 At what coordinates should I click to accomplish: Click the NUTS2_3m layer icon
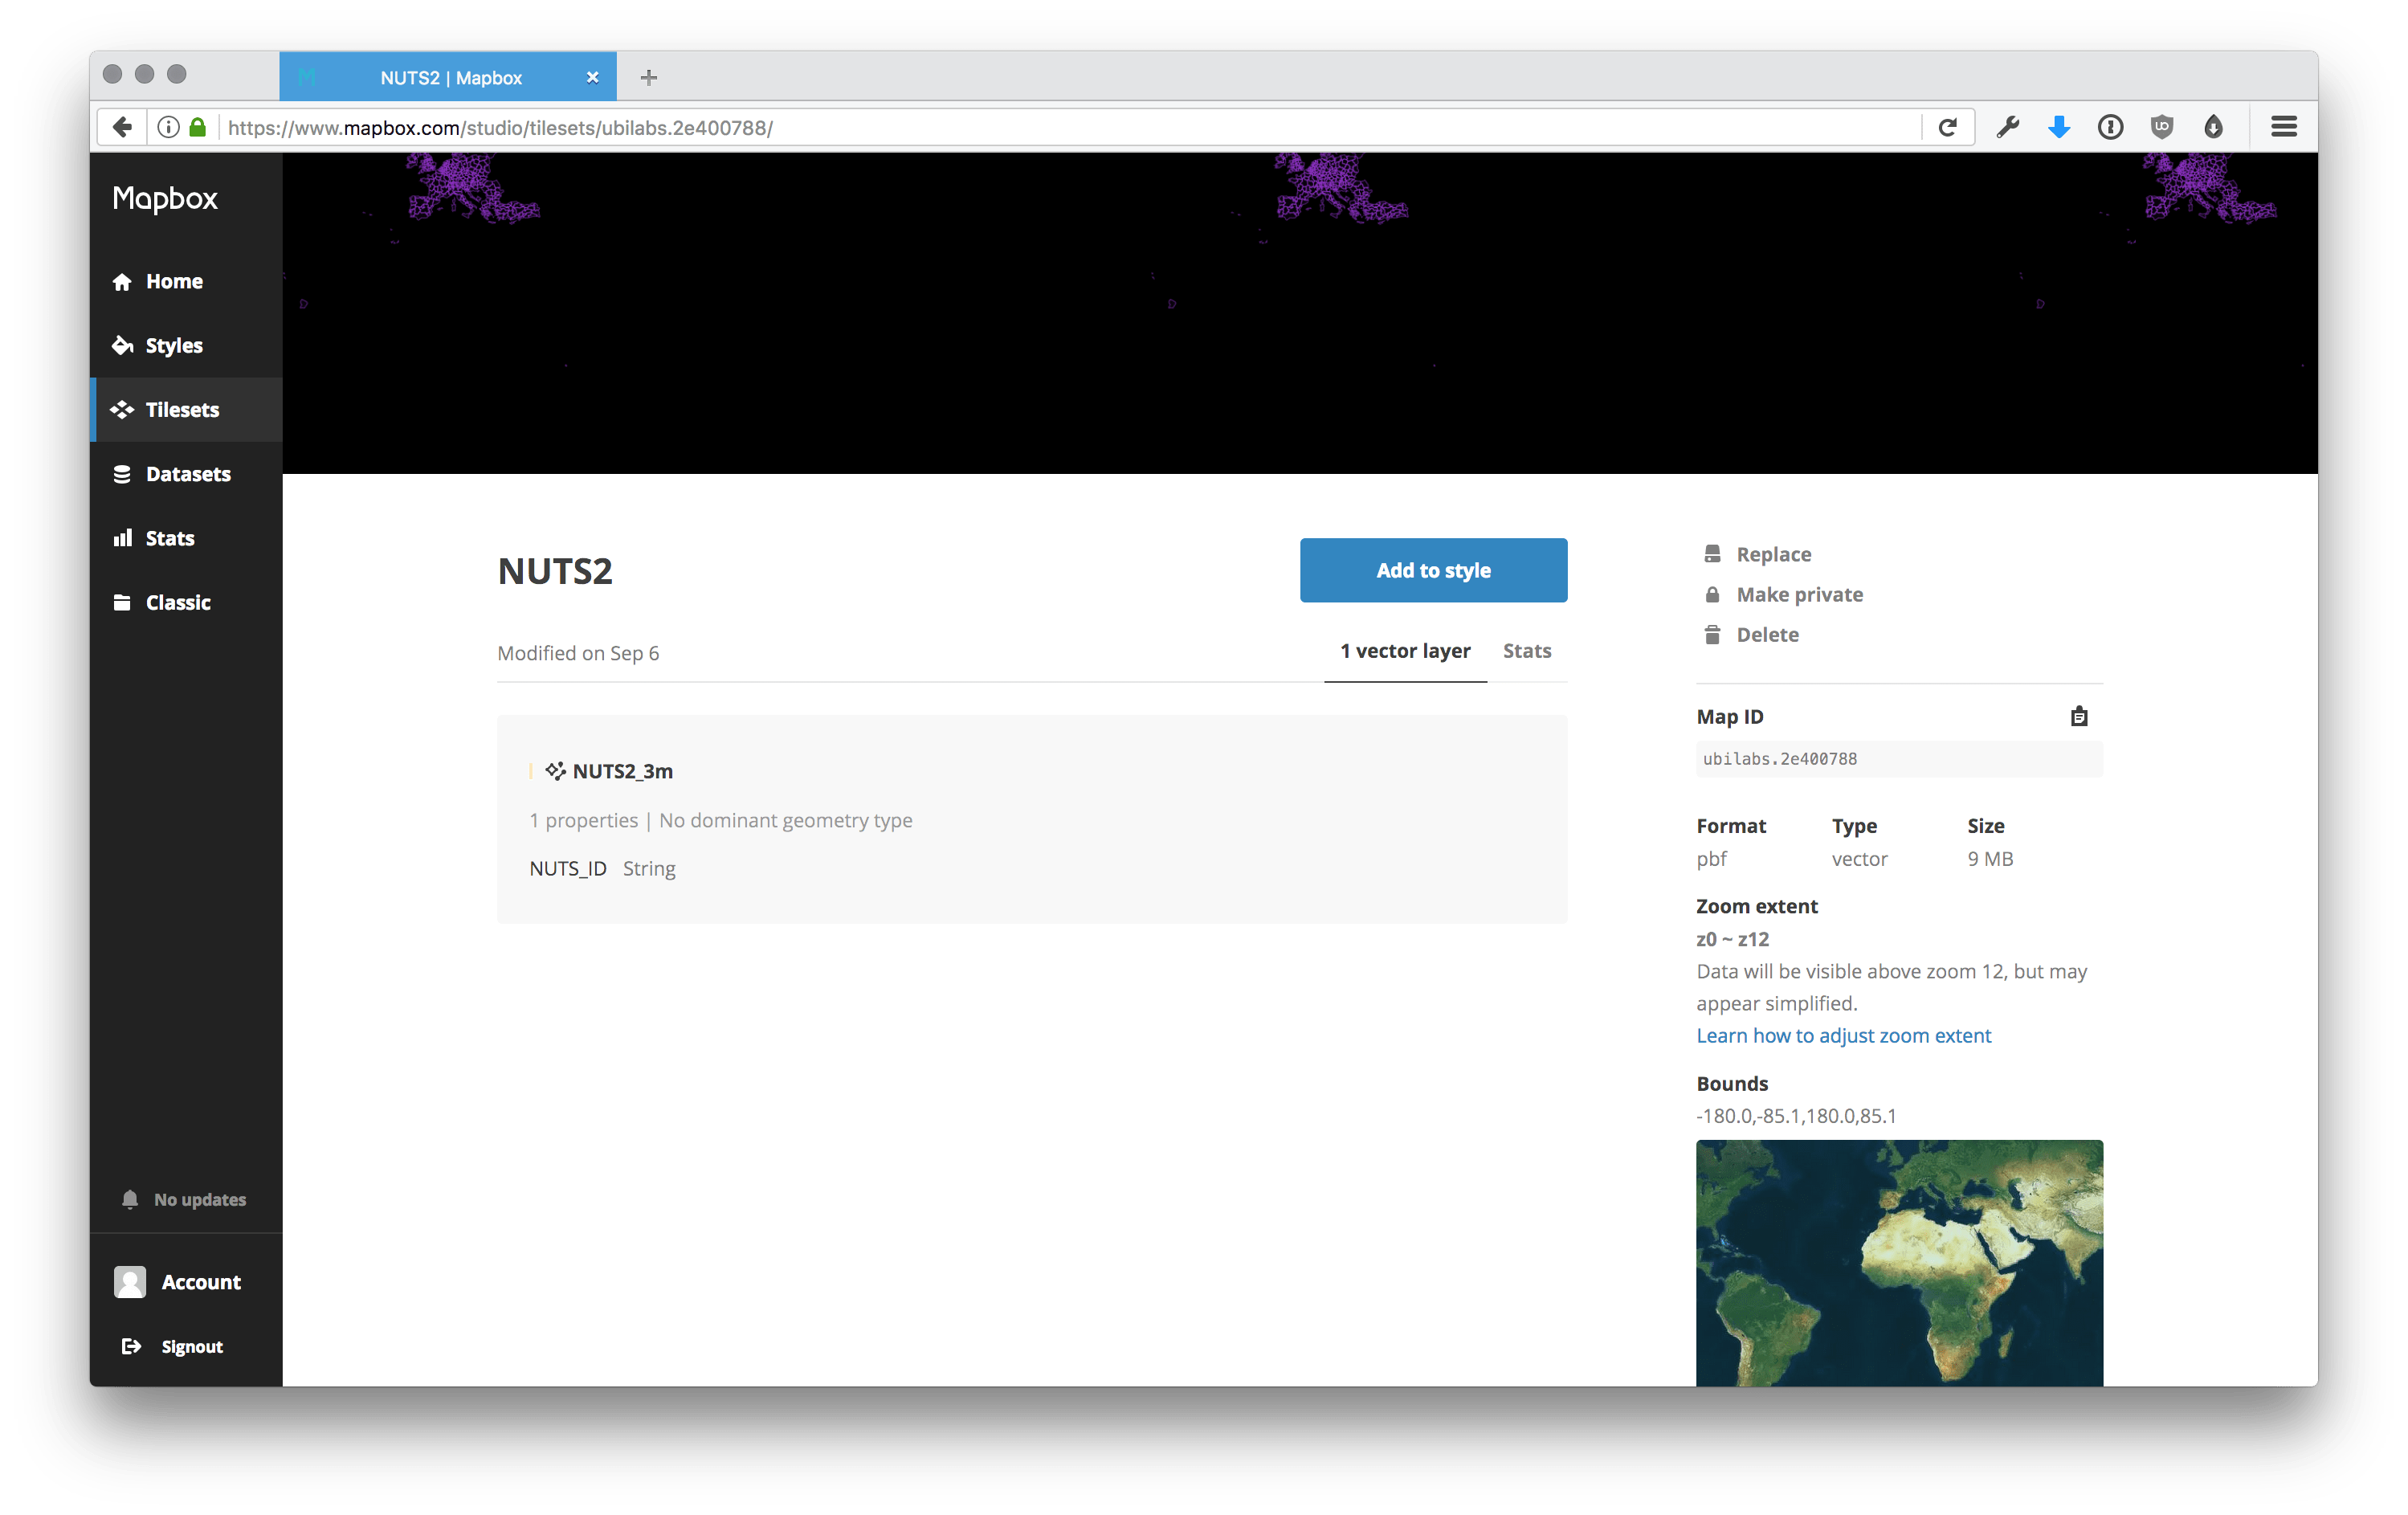(x=555, y=771)
